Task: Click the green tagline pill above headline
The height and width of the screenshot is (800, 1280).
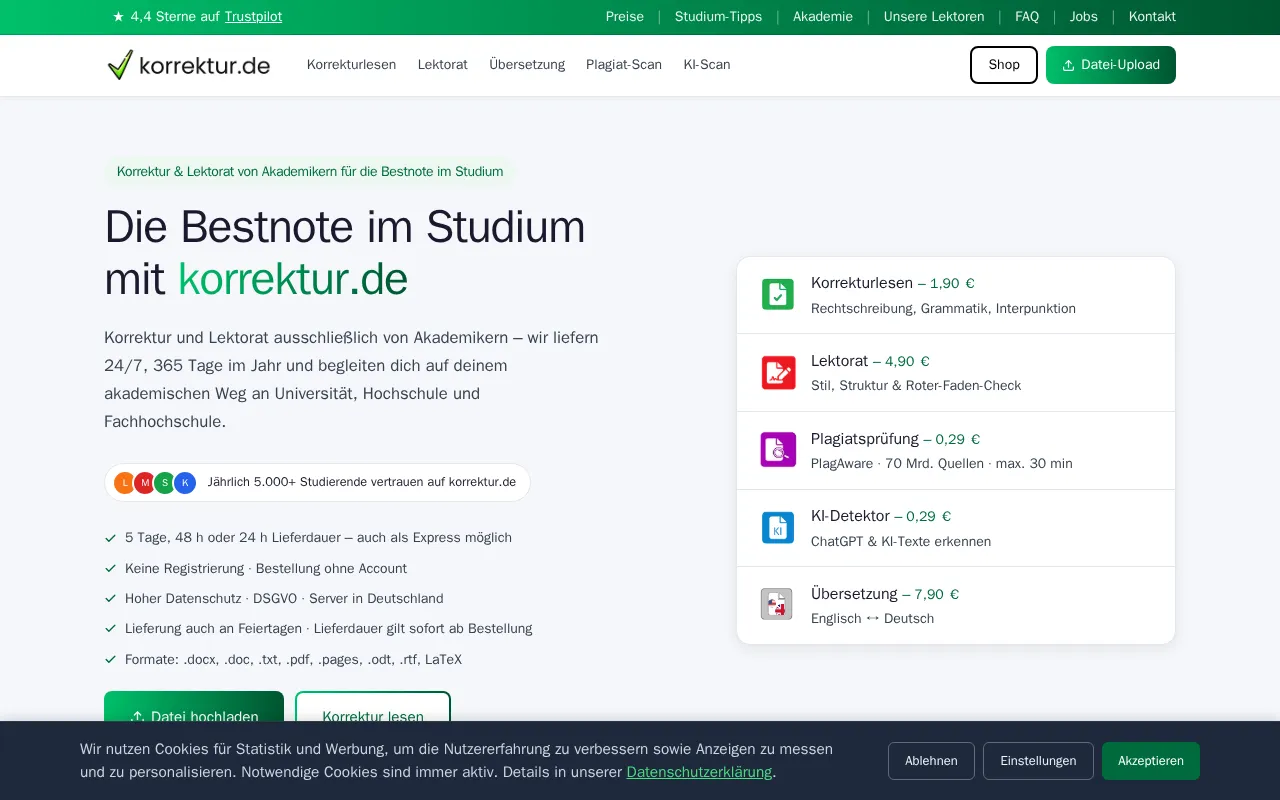Action: point(310,171)
